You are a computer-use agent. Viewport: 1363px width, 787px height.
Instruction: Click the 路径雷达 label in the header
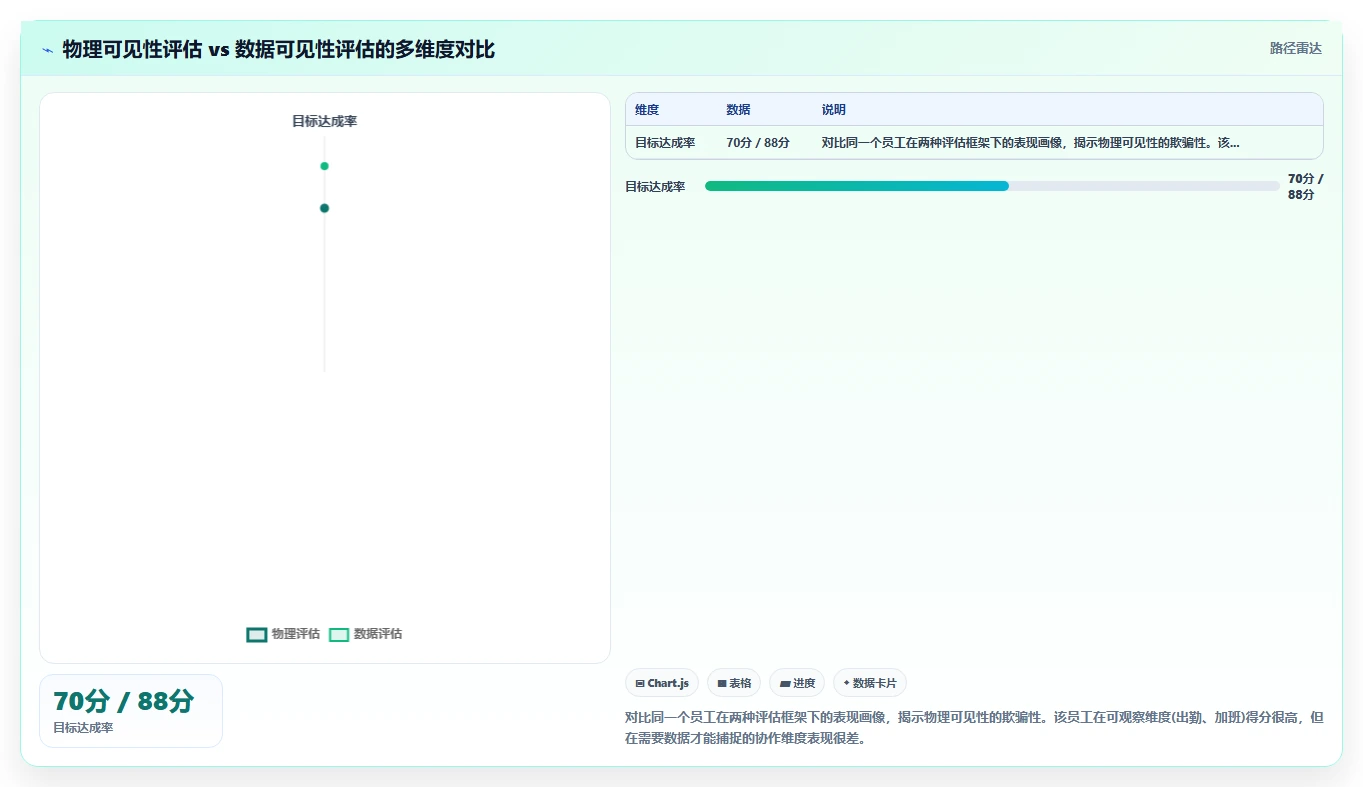pyautogui.click(x=1296, y=48)
